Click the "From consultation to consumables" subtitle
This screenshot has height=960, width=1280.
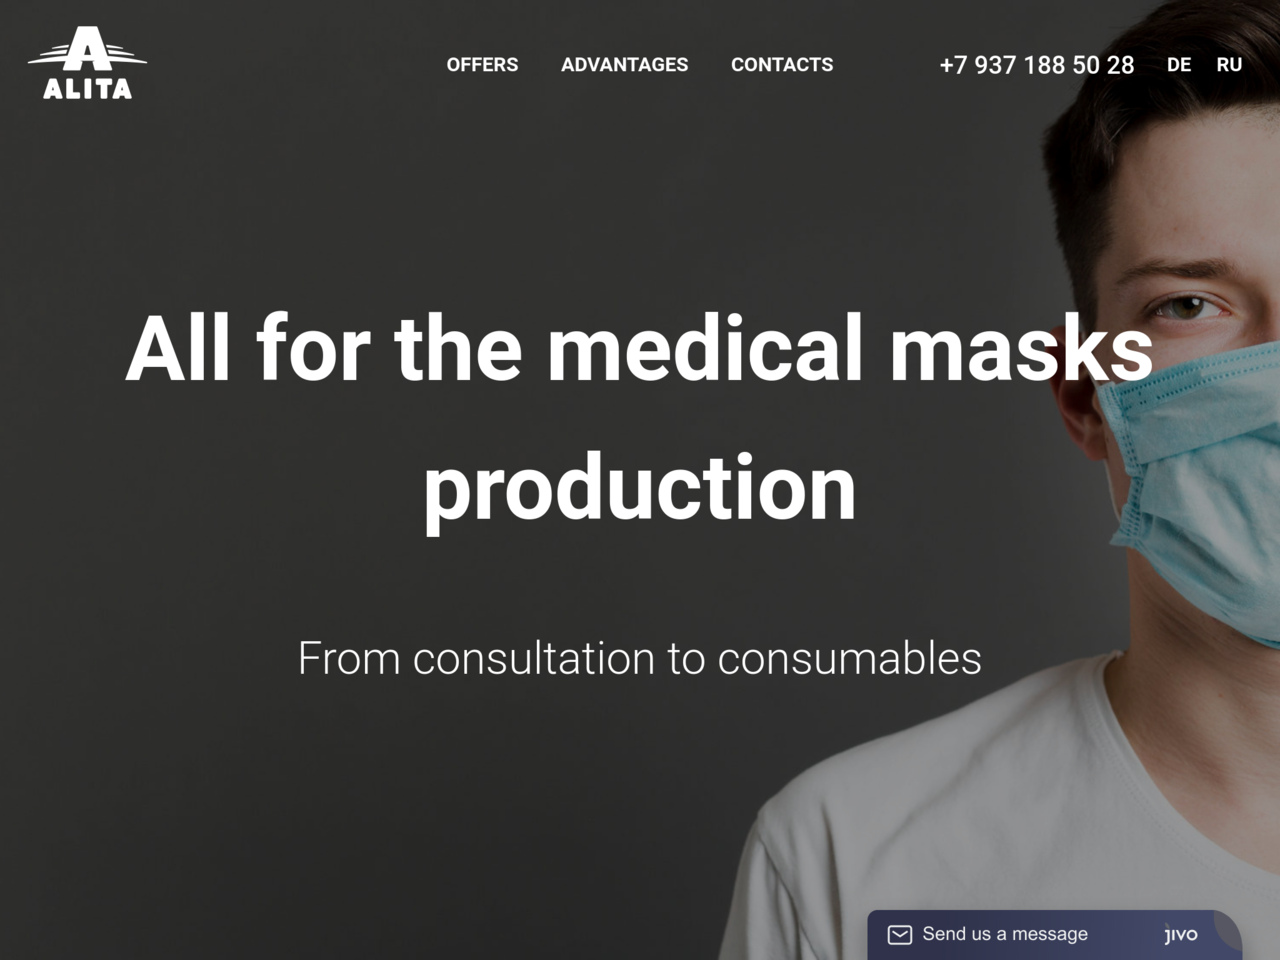click(640, 658)
